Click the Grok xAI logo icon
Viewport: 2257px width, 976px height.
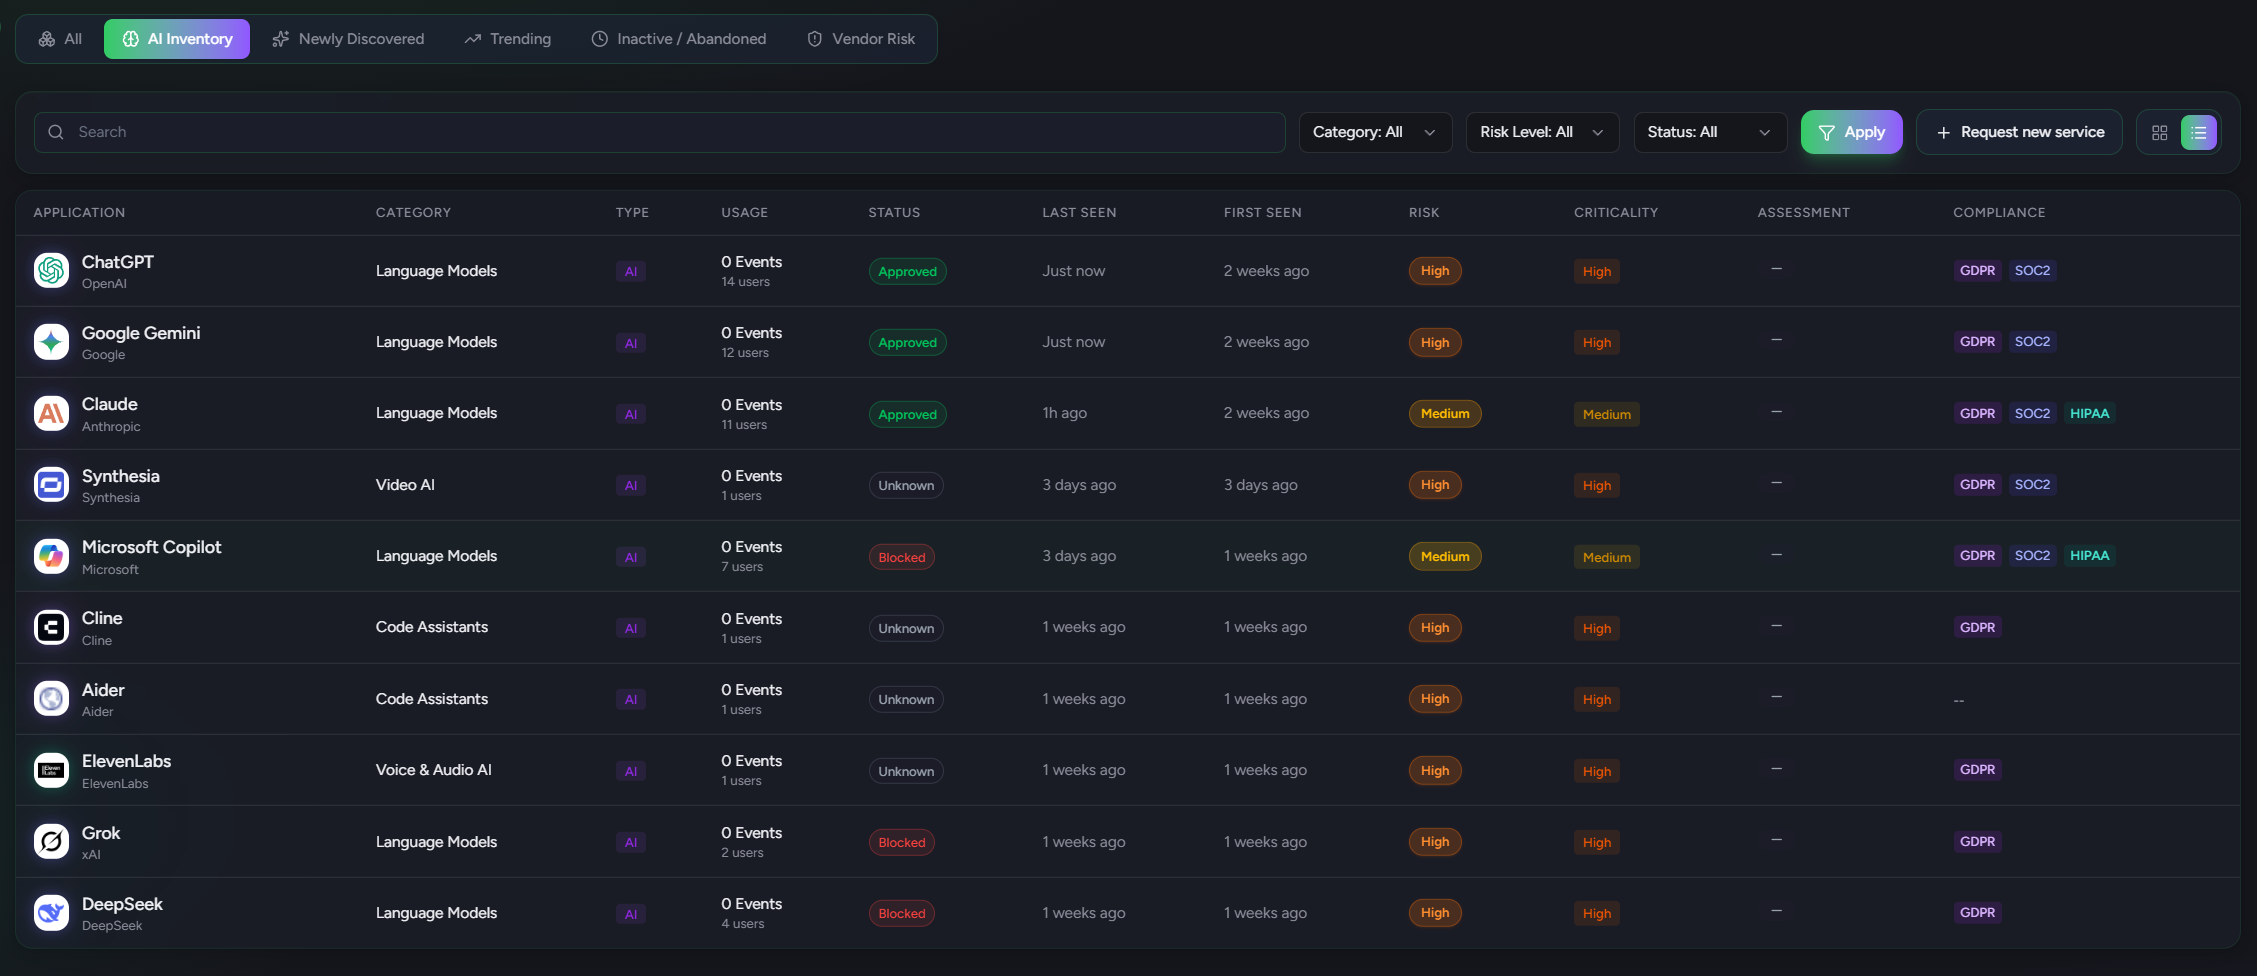tap(51, 841)
